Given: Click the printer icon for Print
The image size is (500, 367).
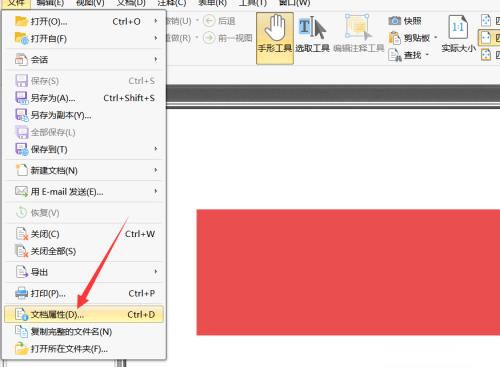Looking at the screenshot, I should [22, 293].
